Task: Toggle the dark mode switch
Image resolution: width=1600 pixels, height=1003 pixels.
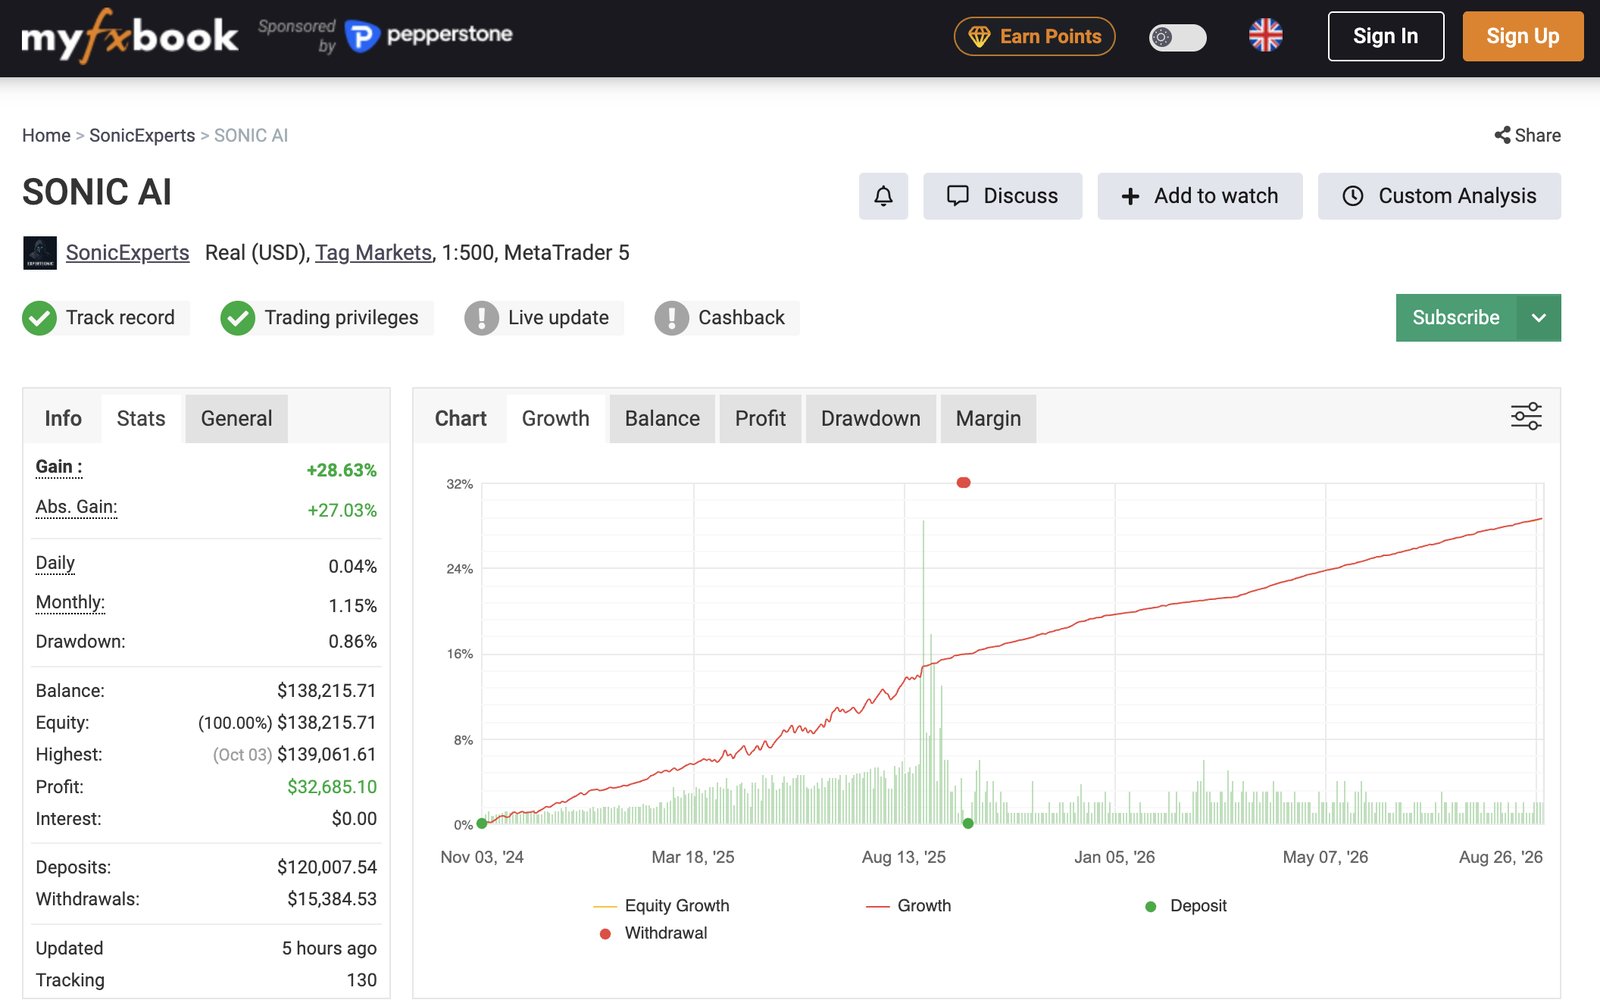Action: point(1177,37)
